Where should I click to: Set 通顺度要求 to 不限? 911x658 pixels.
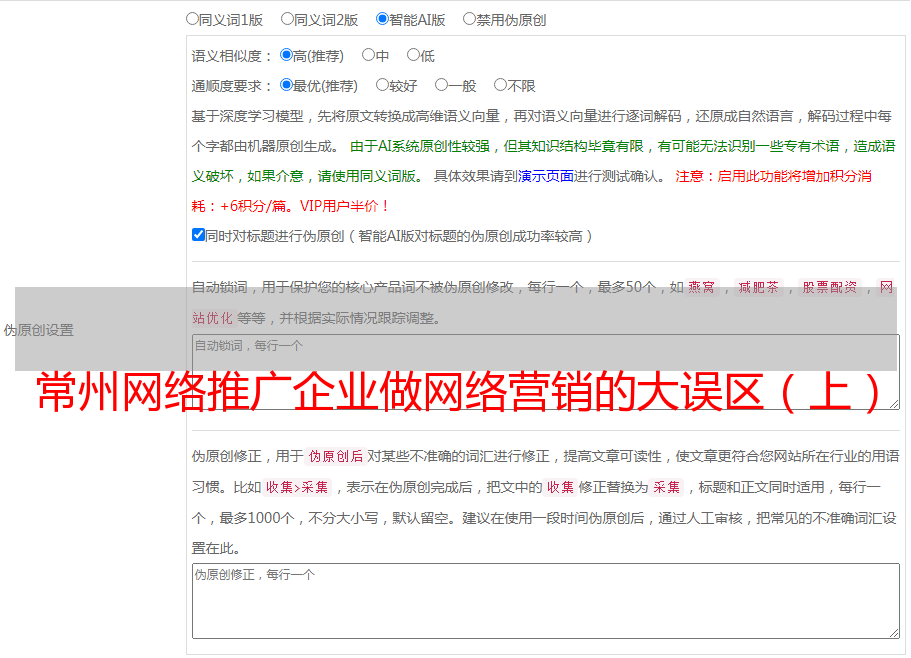[x=500, y=85]
